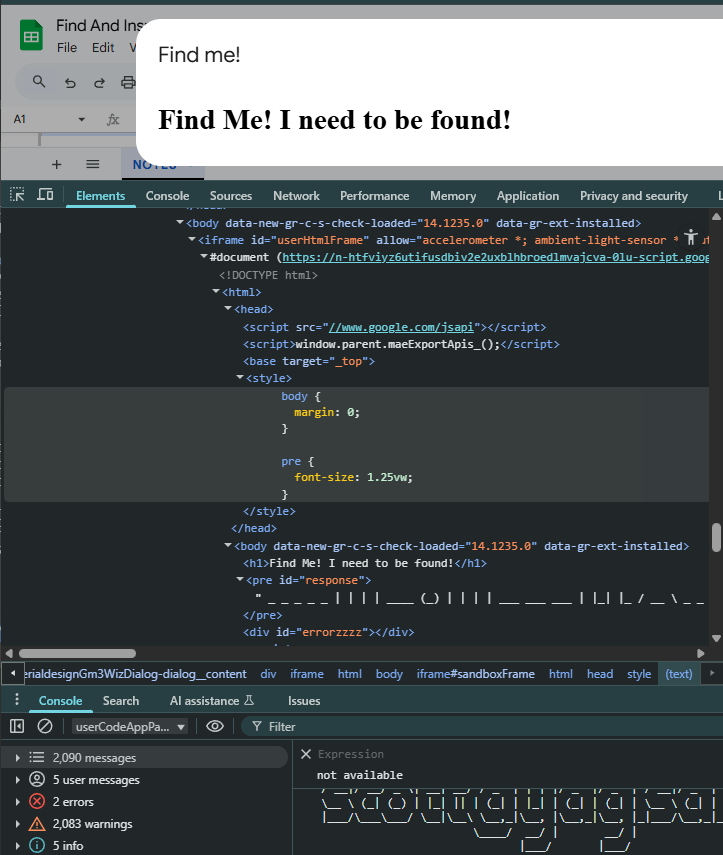Select the h1 Find Me element line
The image size is (723, 855).
tap(365, 563)
